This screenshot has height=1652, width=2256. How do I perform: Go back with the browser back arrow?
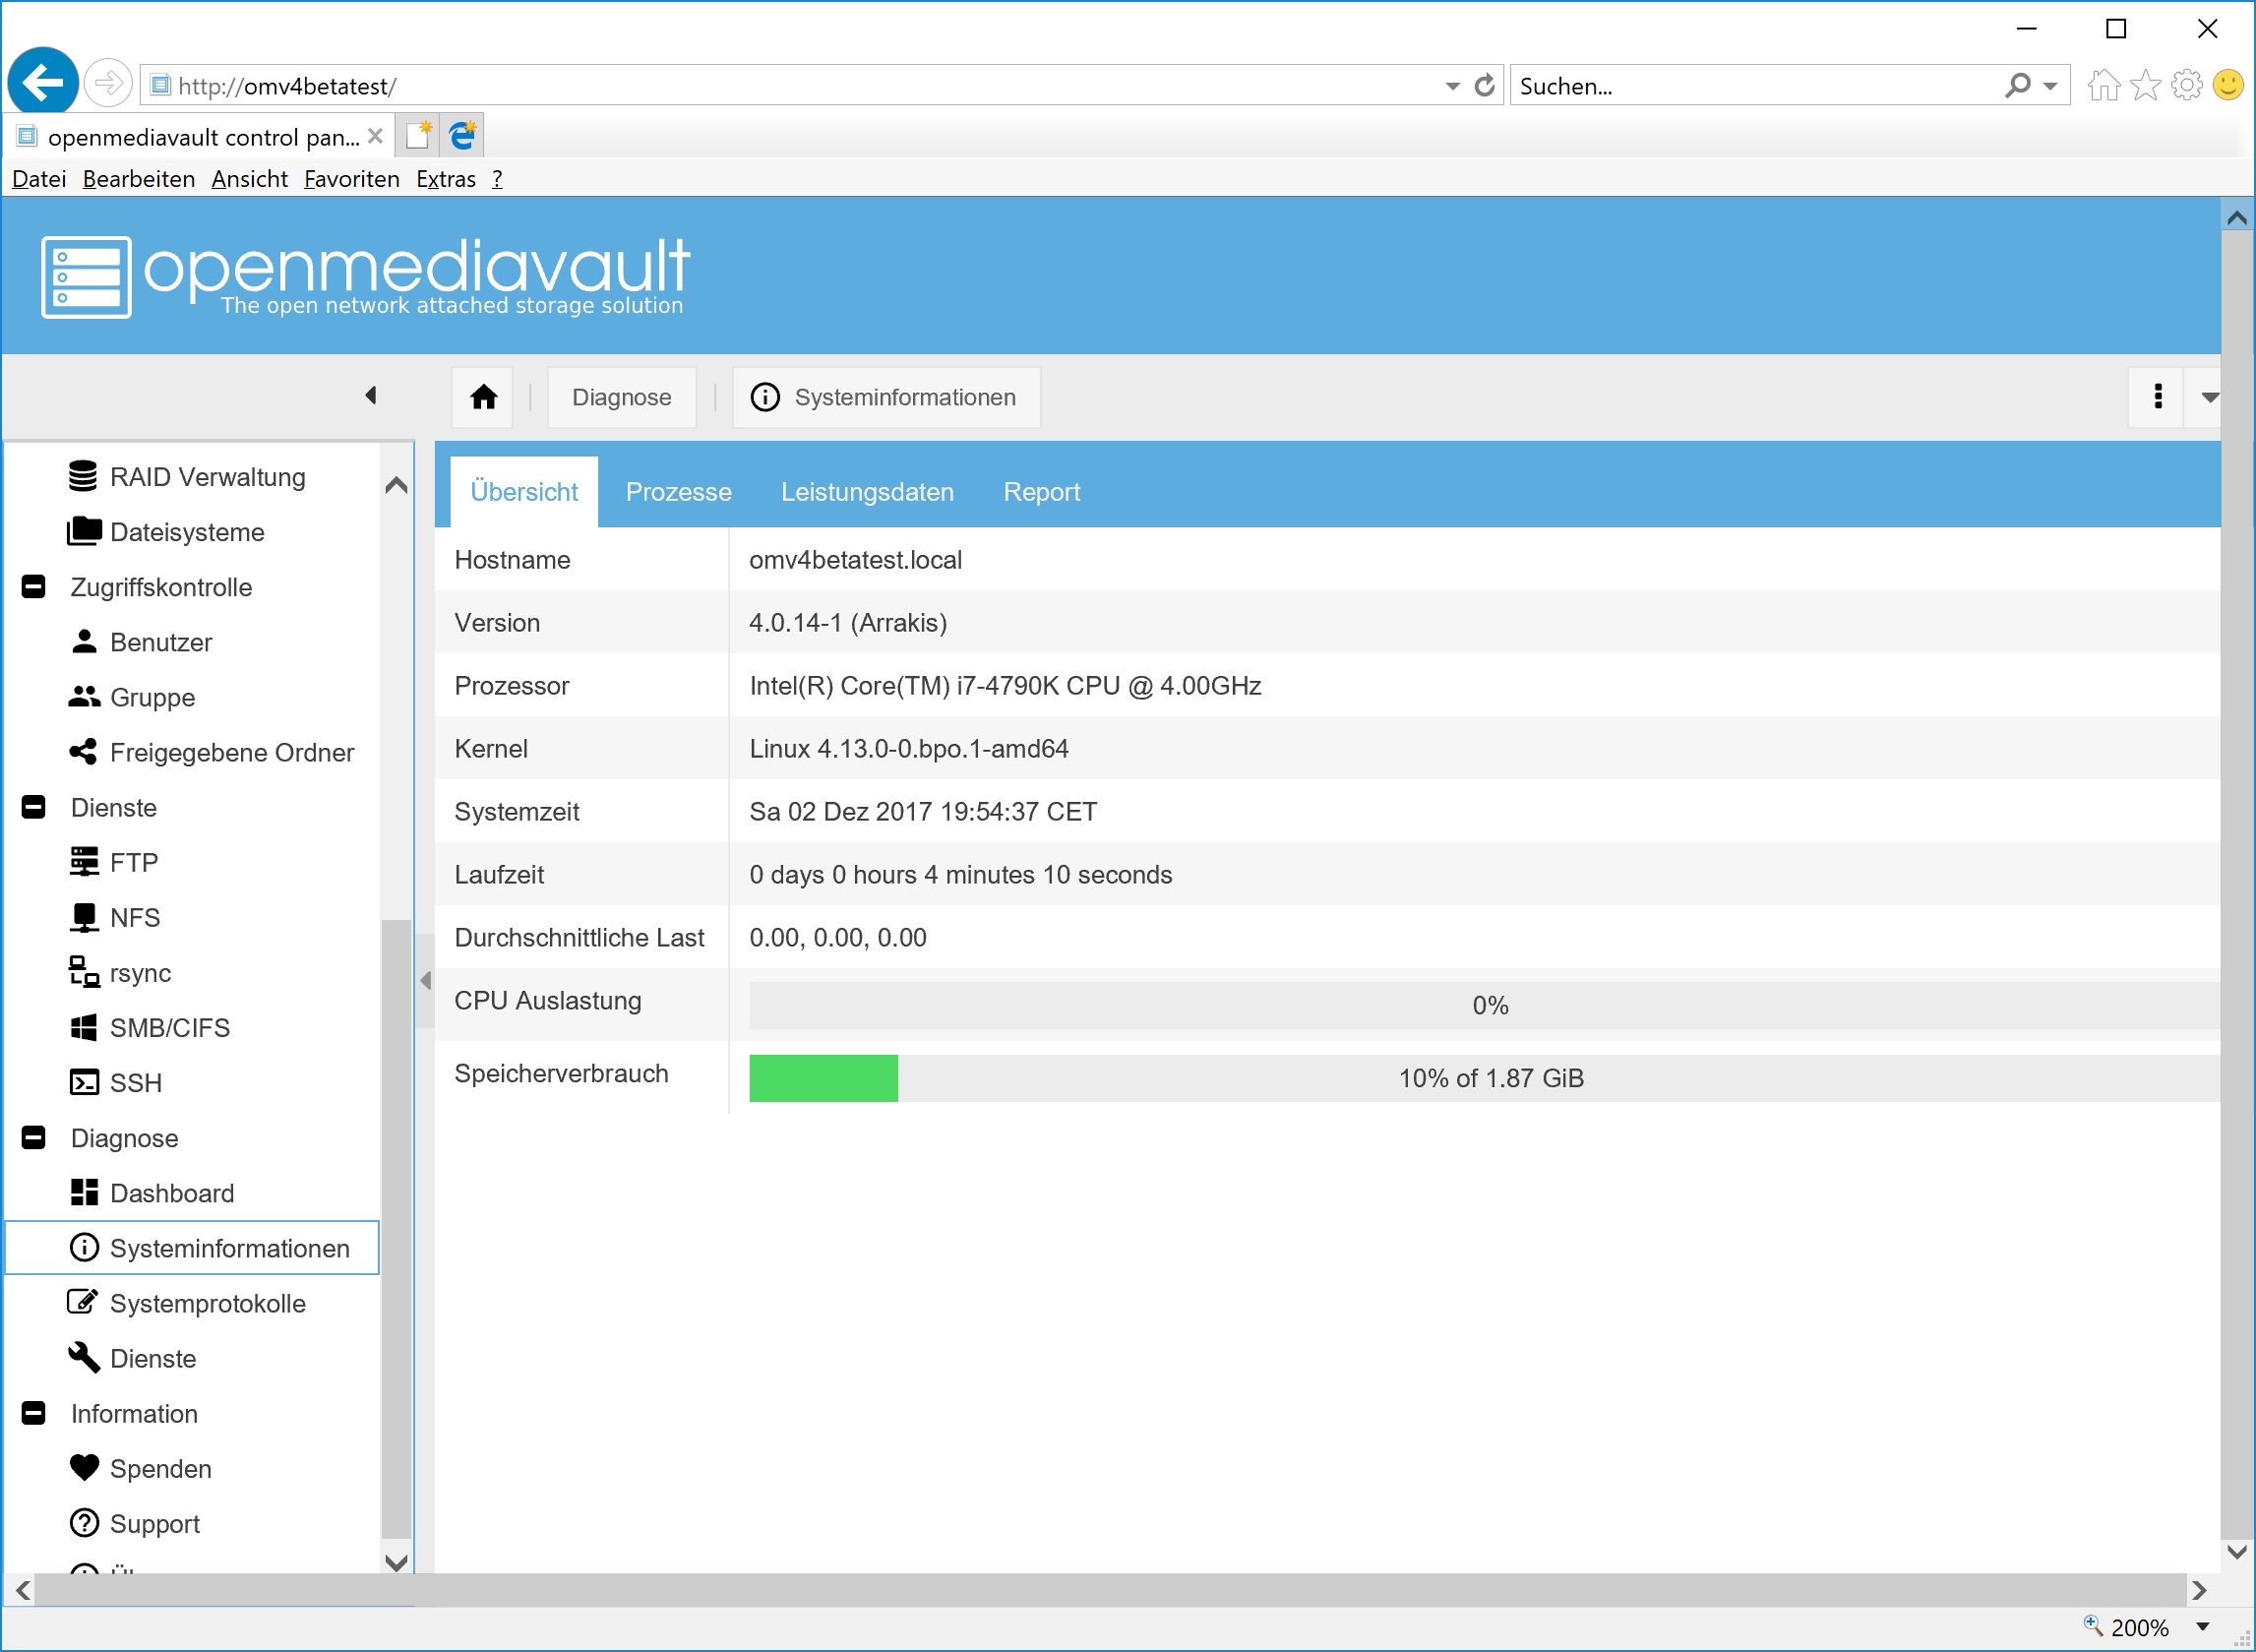pyautogui.click(x=43, y=83)
